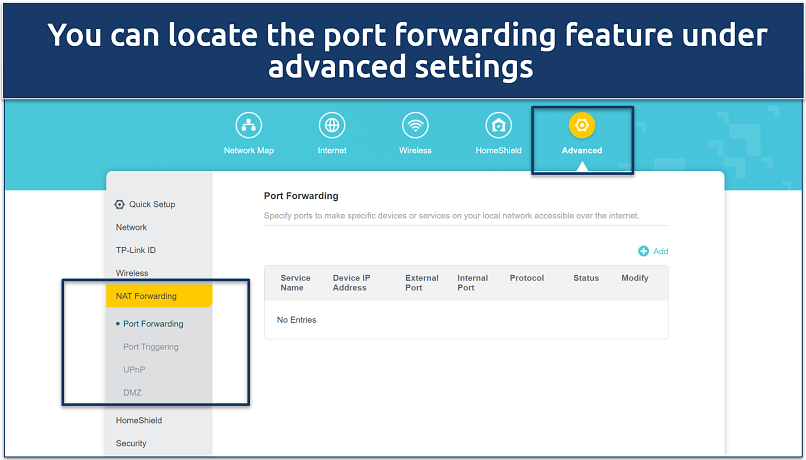The width and height of the screenshot is (806, 460).
Task: Click the Network Map icon
Action: (248, 125)
